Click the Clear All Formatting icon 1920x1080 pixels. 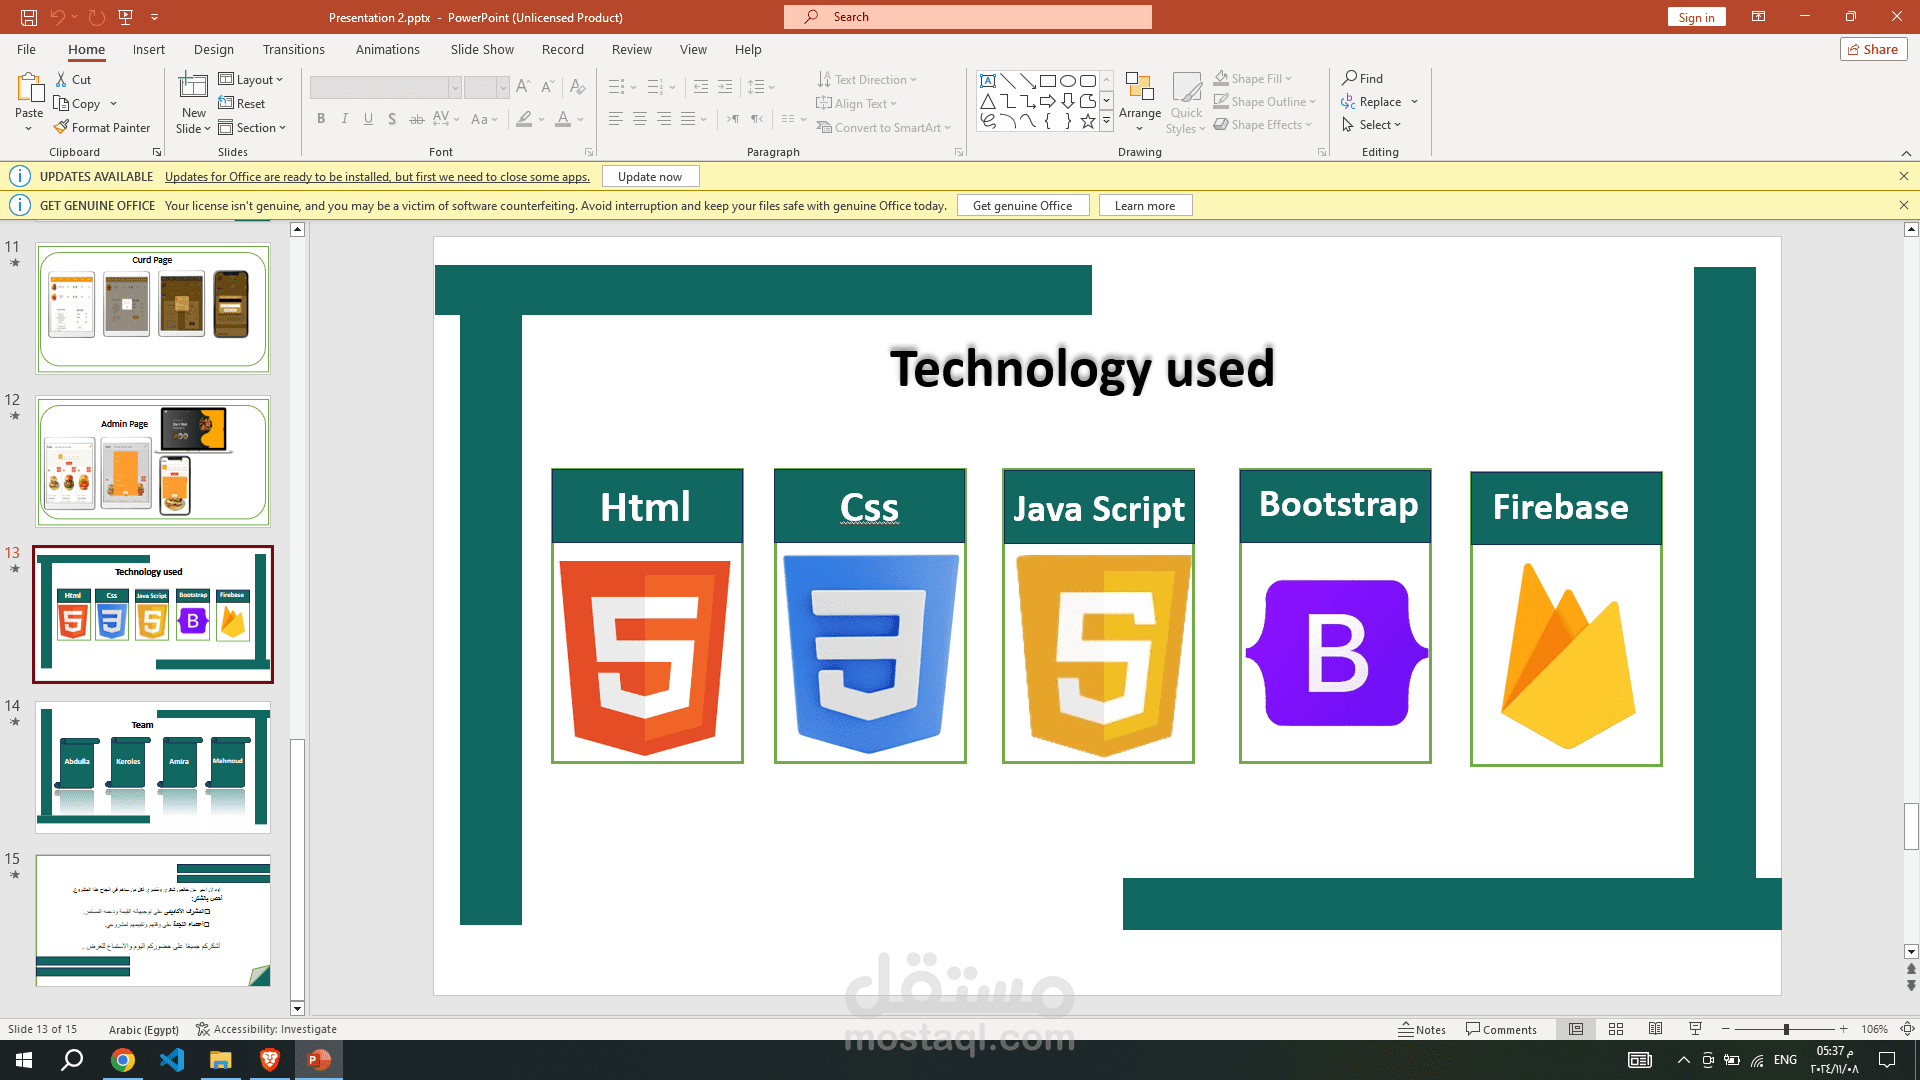(577, 88)
